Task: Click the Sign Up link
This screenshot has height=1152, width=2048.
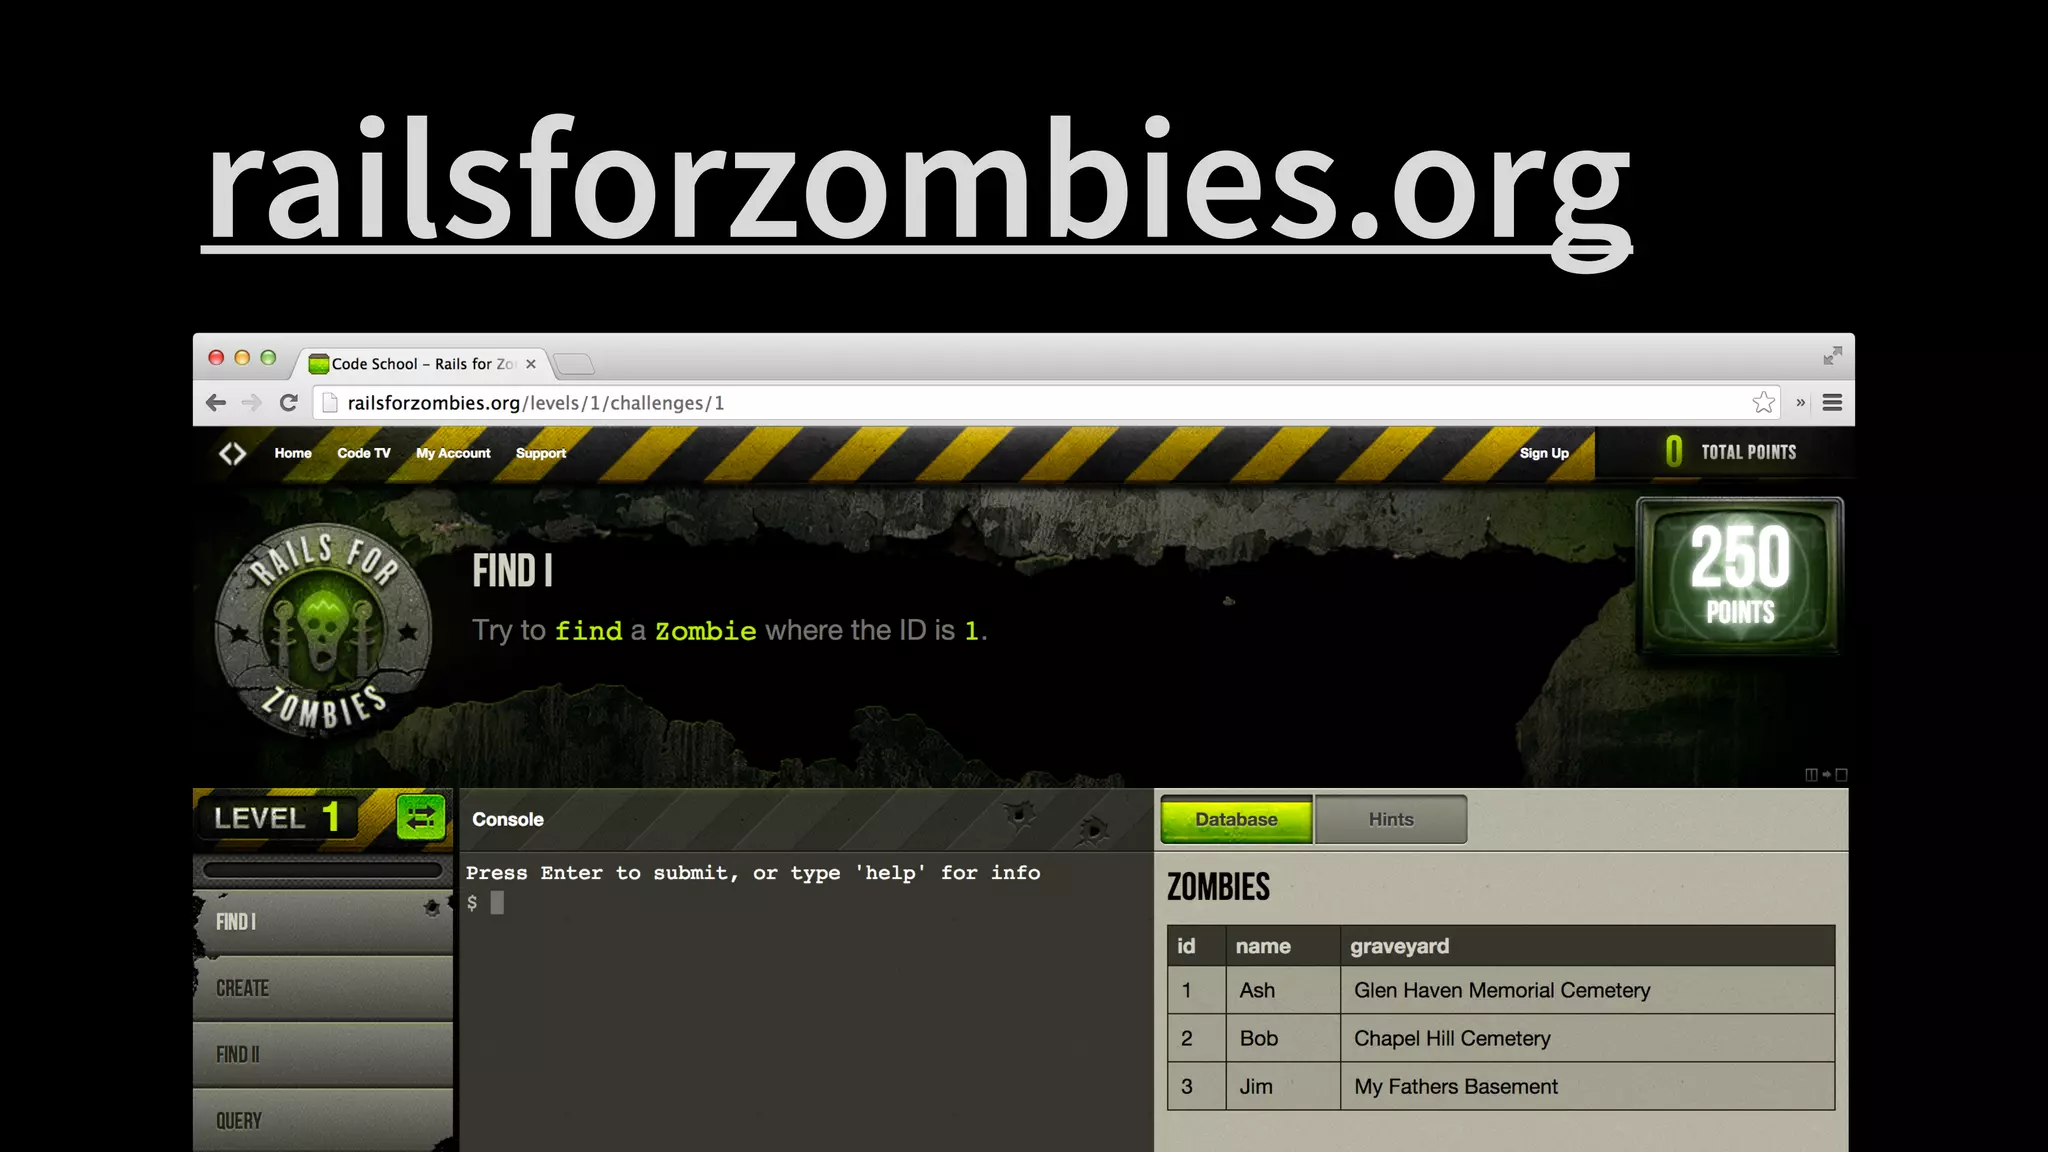Action: tap(1543, 454)
